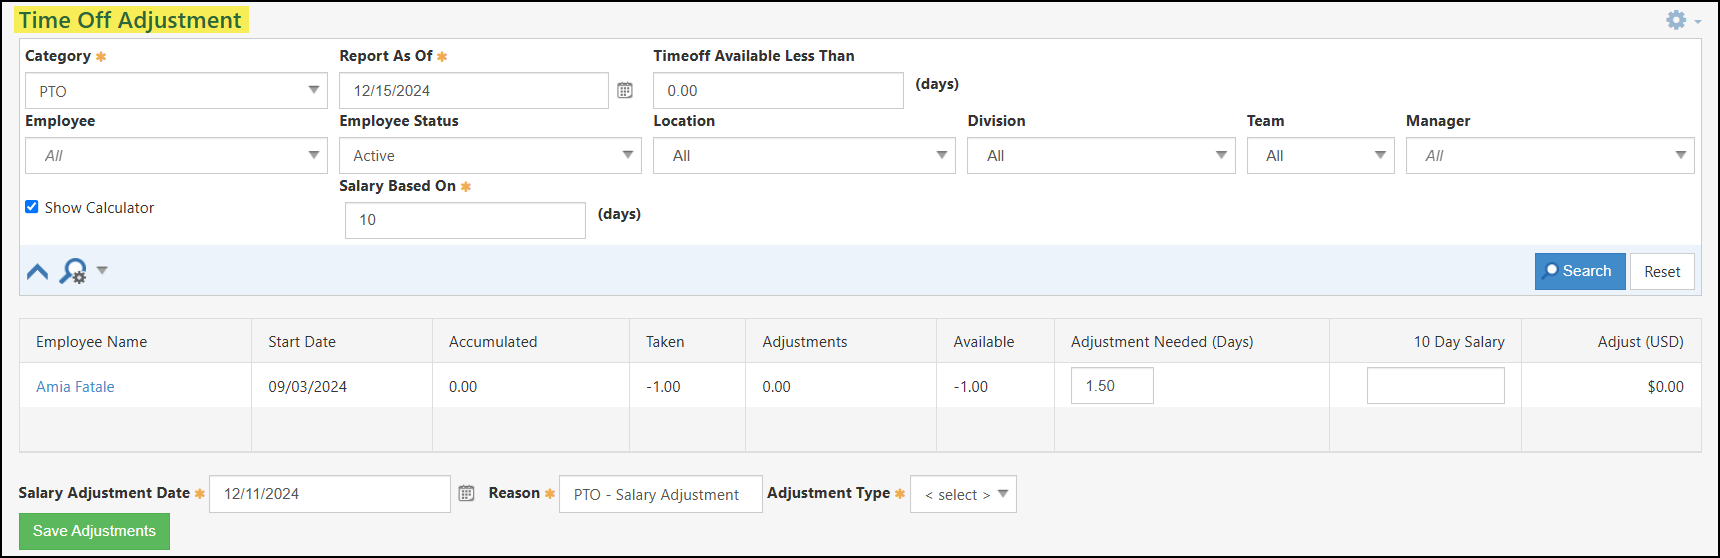Open the Location dropdown
This screenshot has height=558, width=1720.
[804, 155]
